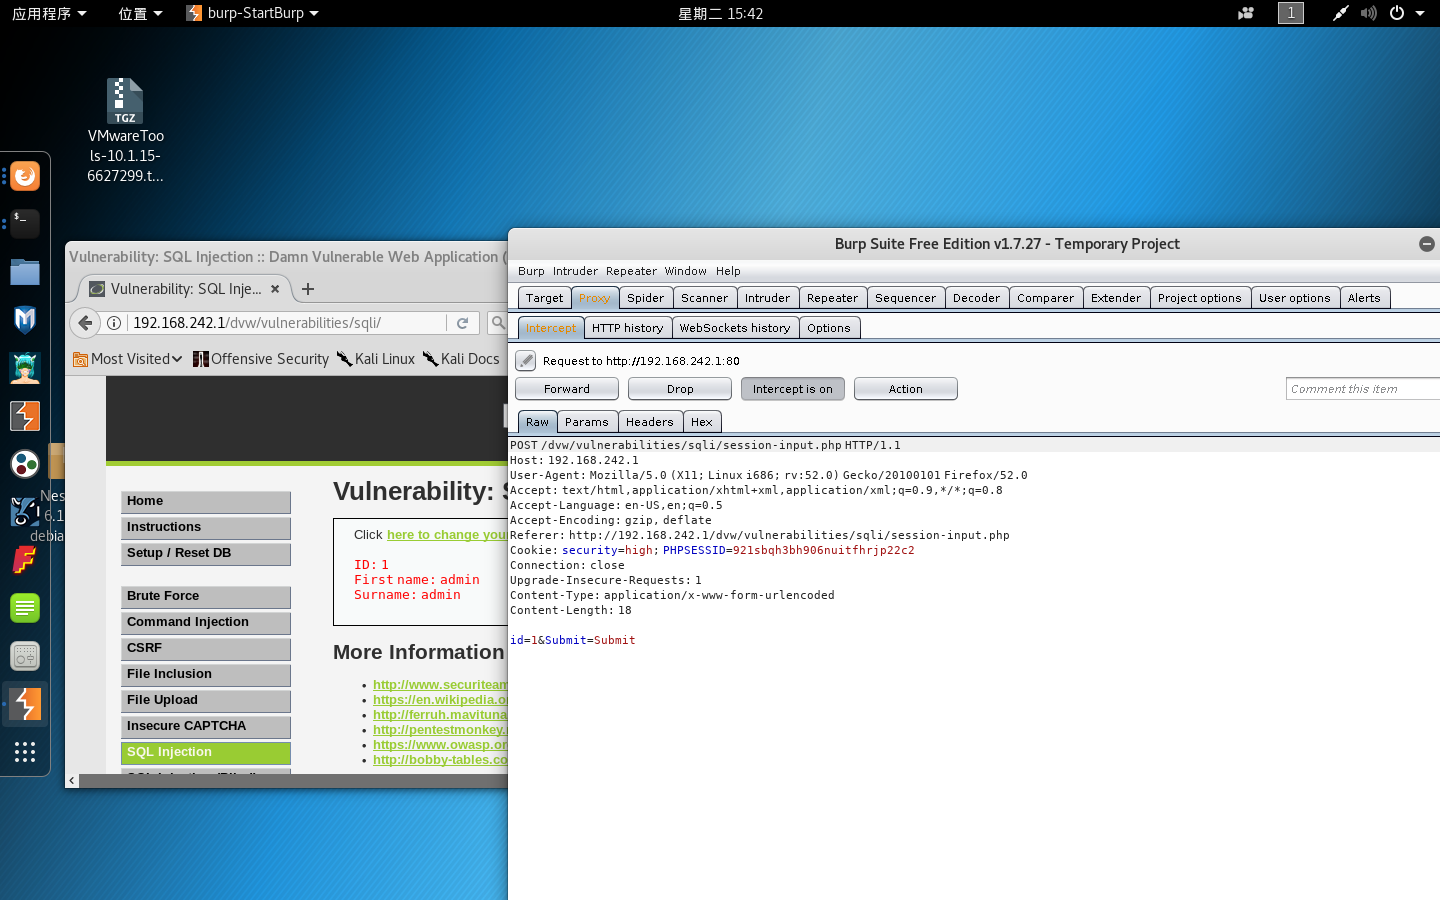Close the Vulnerability SQL Injection tab
Image resolution: width=1440 pixels, height=900 pixels.
275,289
